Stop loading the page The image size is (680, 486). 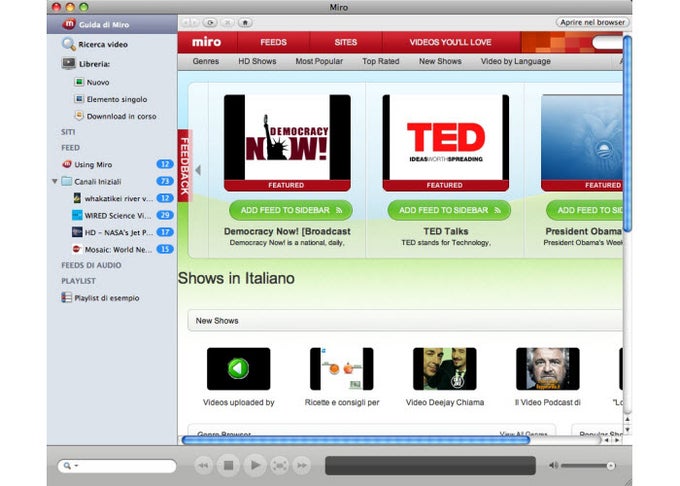[x=228, y=22]
